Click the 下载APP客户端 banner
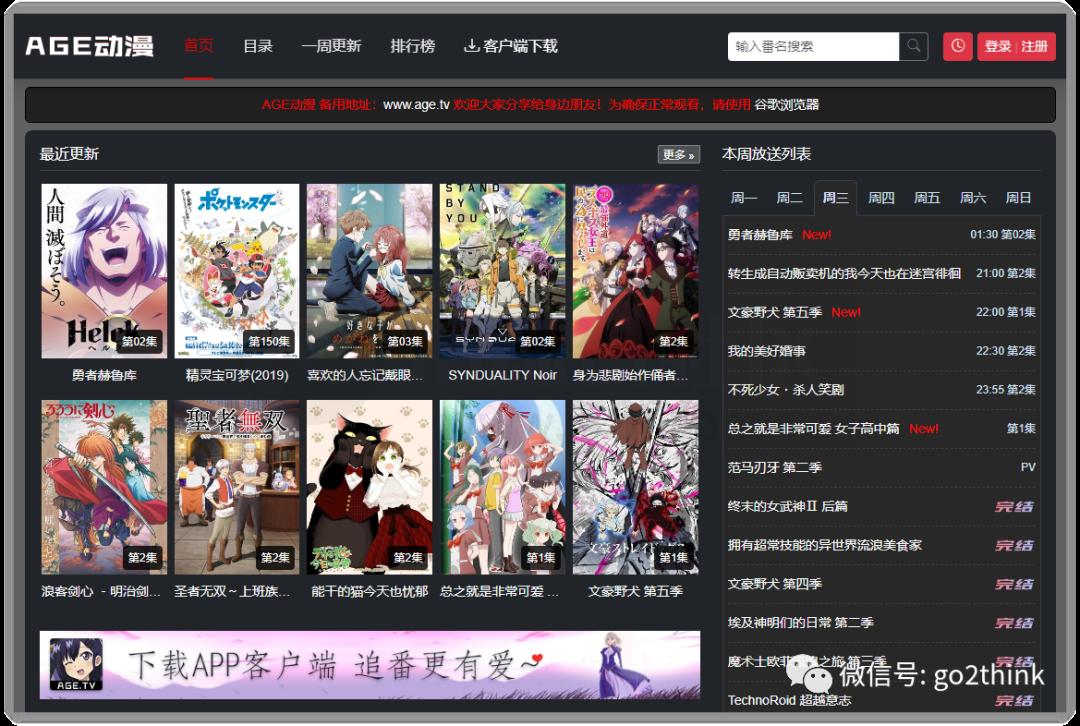The image size is (1080, 726). [x=370, y=665]
